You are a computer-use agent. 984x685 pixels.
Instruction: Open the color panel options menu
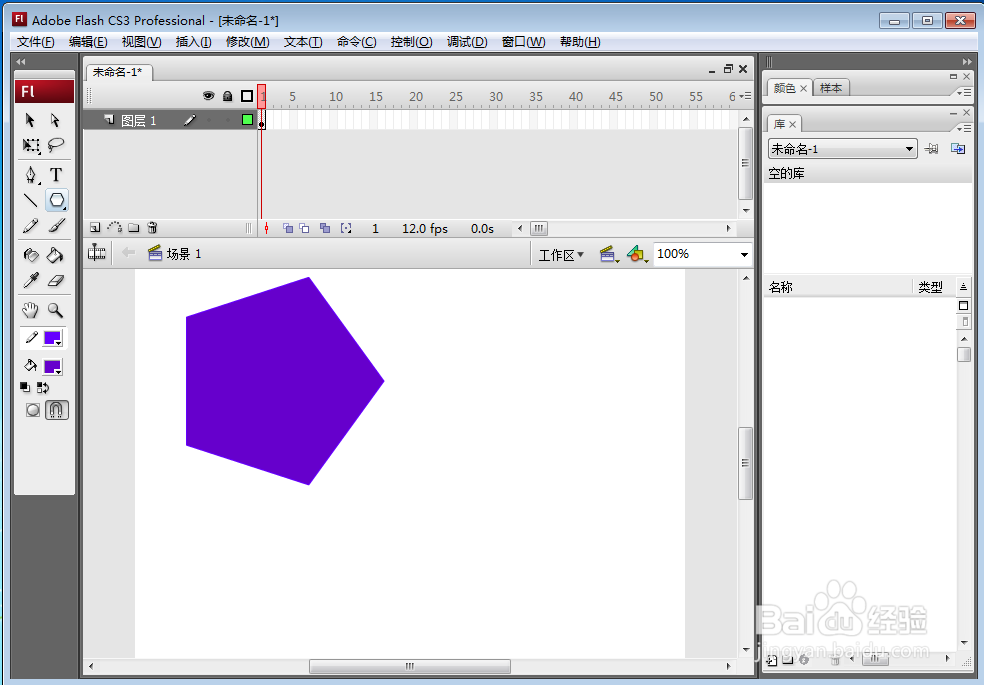click(x=964, y=92)
